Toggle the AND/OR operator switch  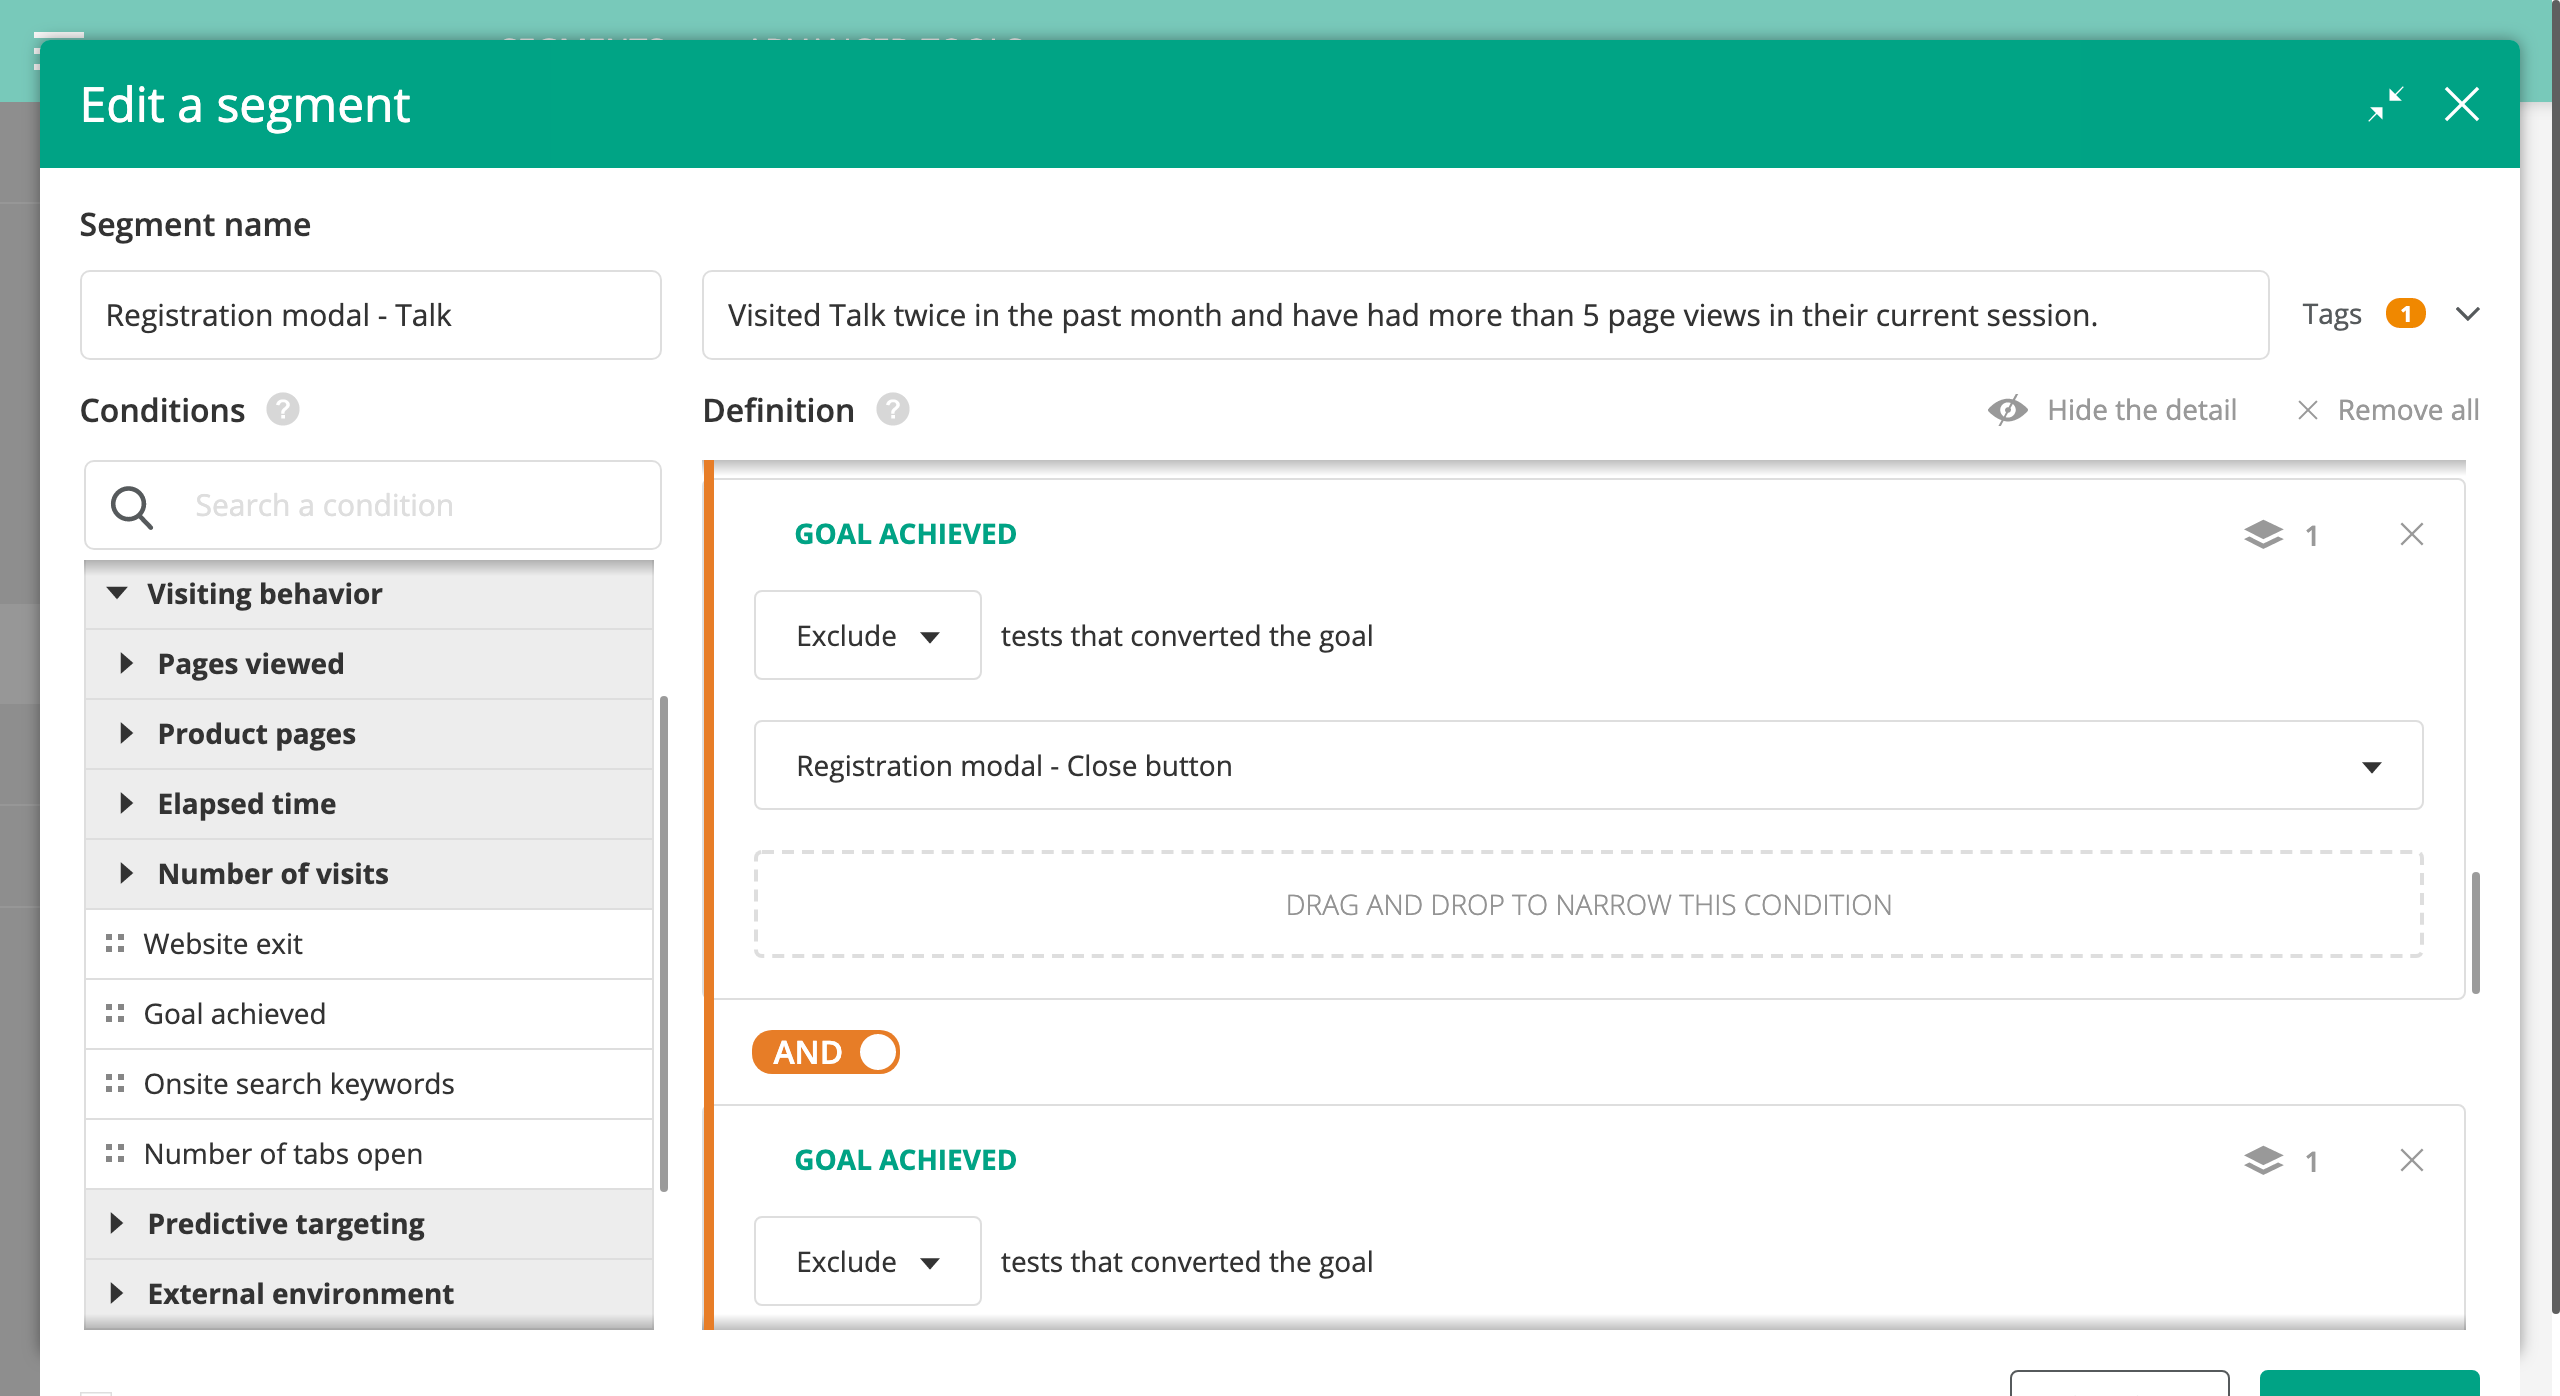coord(826,1052)
